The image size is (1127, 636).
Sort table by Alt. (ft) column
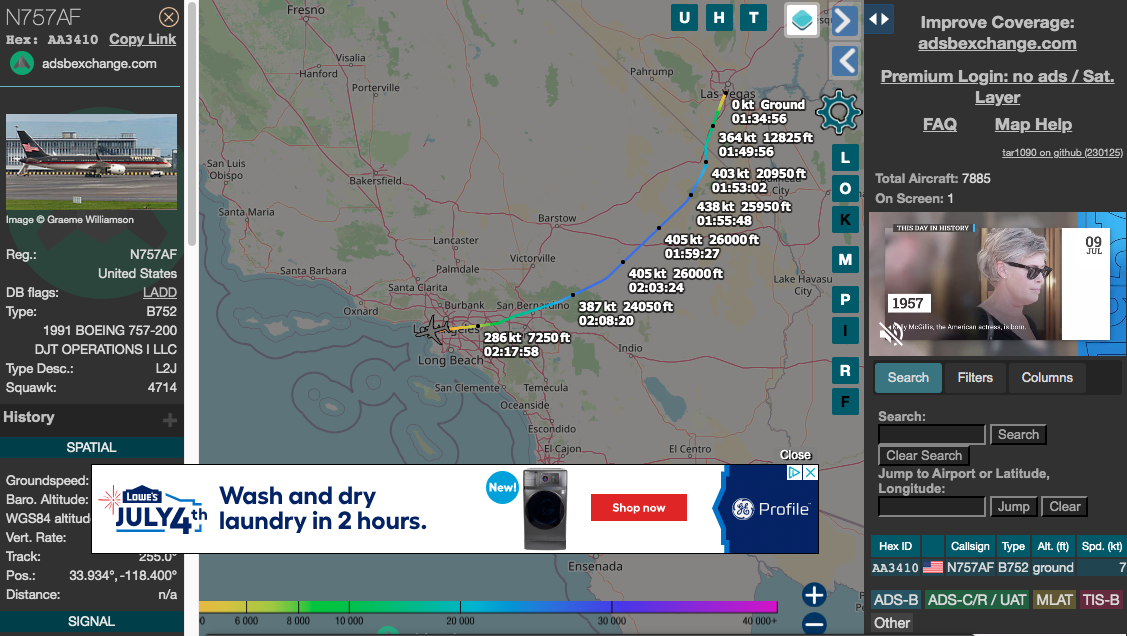pos(1053,546)
